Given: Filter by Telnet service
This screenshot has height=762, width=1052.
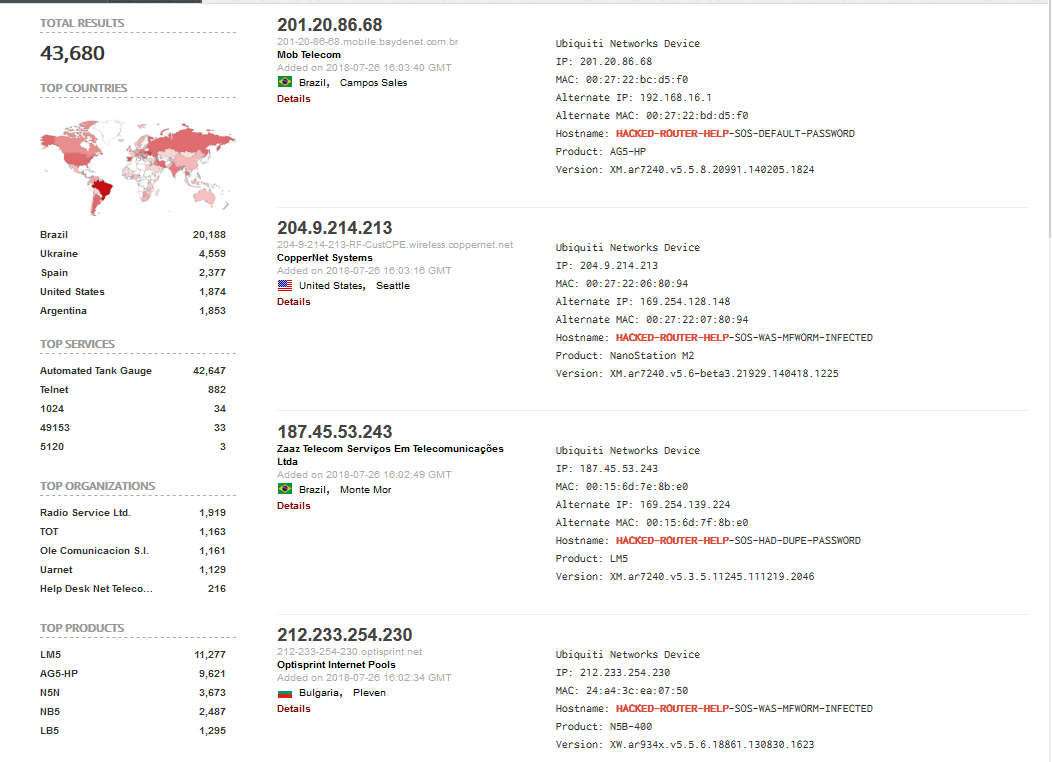Looking at the screenshot, I should pyautogui.click(x=54, y=390).
